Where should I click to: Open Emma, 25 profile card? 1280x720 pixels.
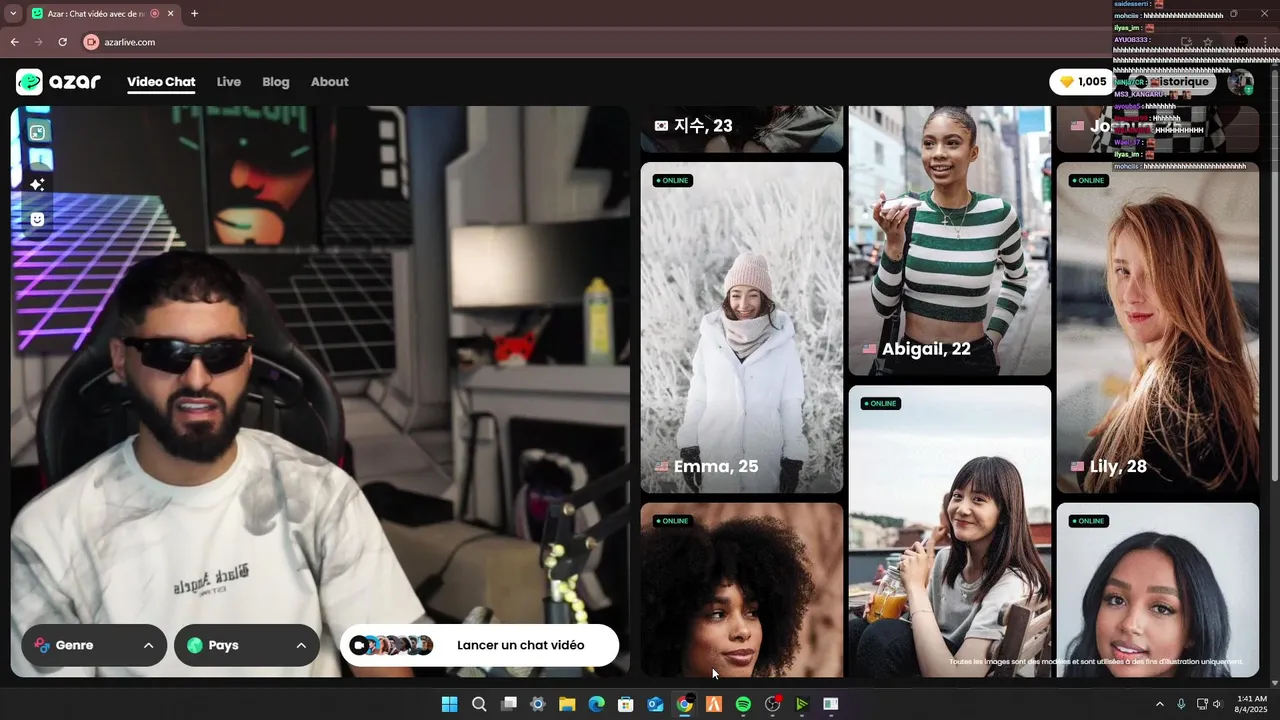pos(742,327)
